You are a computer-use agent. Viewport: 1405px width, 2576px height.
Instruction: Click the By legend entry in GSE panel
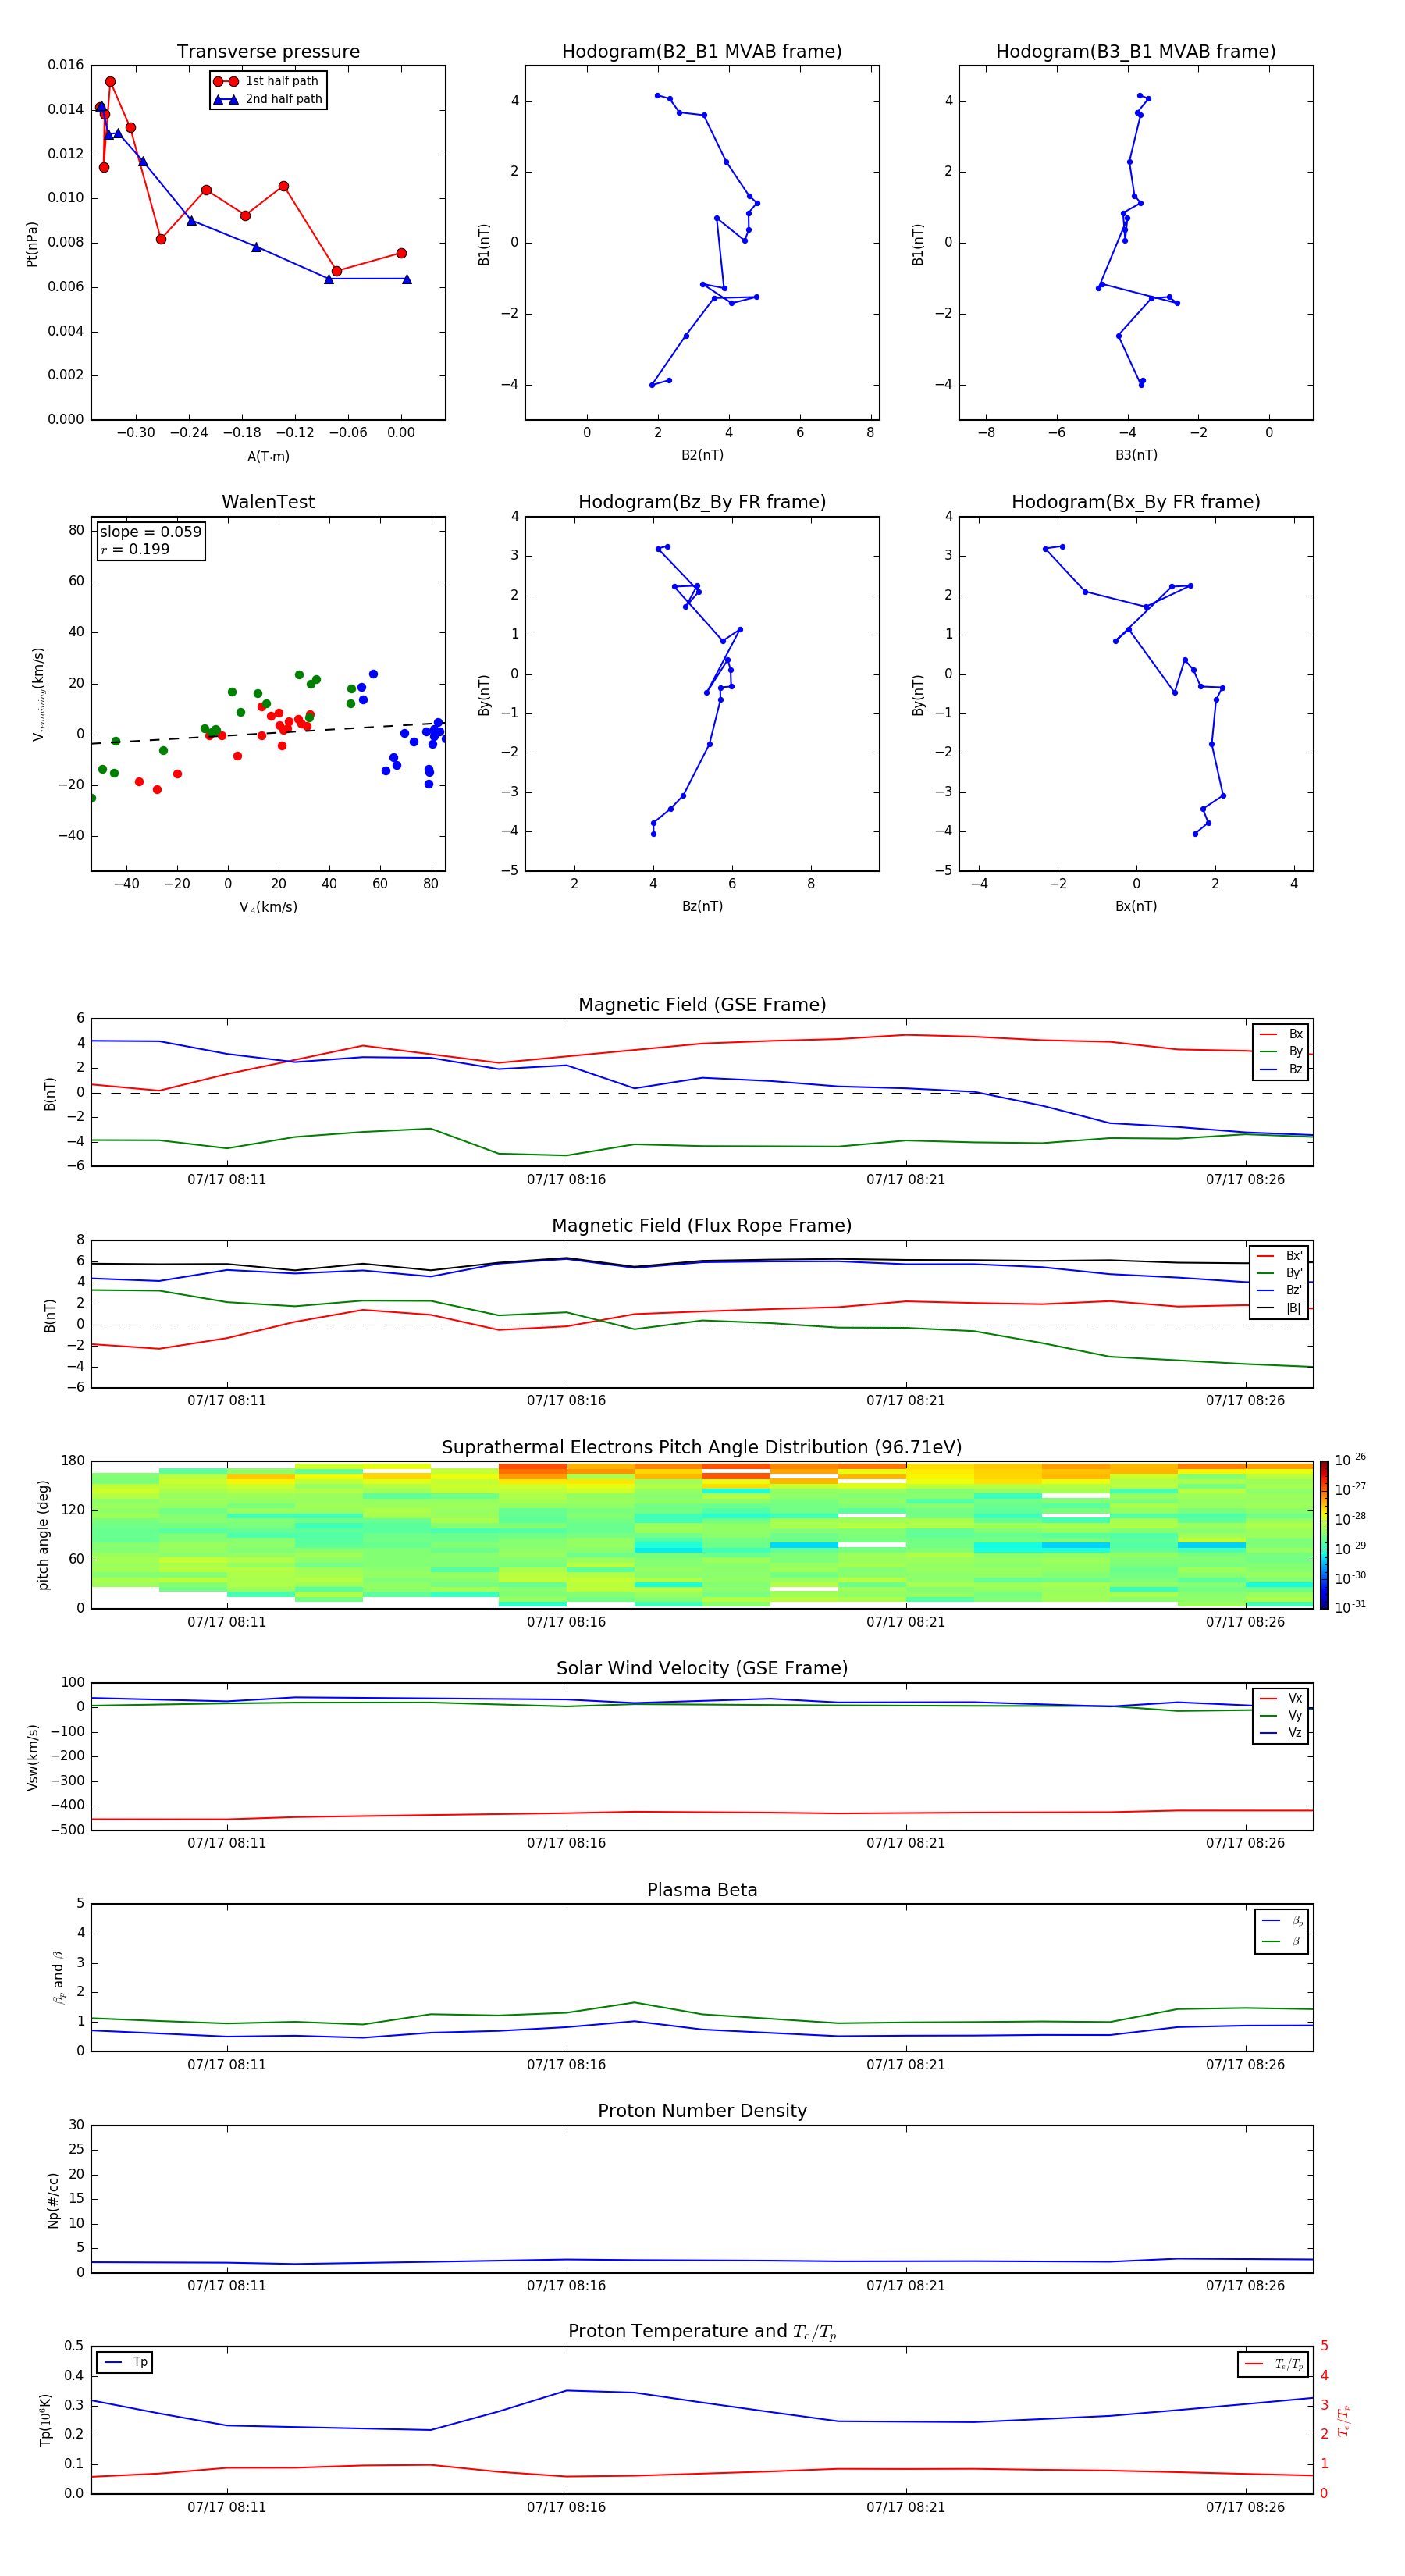pos(1281,1052)
